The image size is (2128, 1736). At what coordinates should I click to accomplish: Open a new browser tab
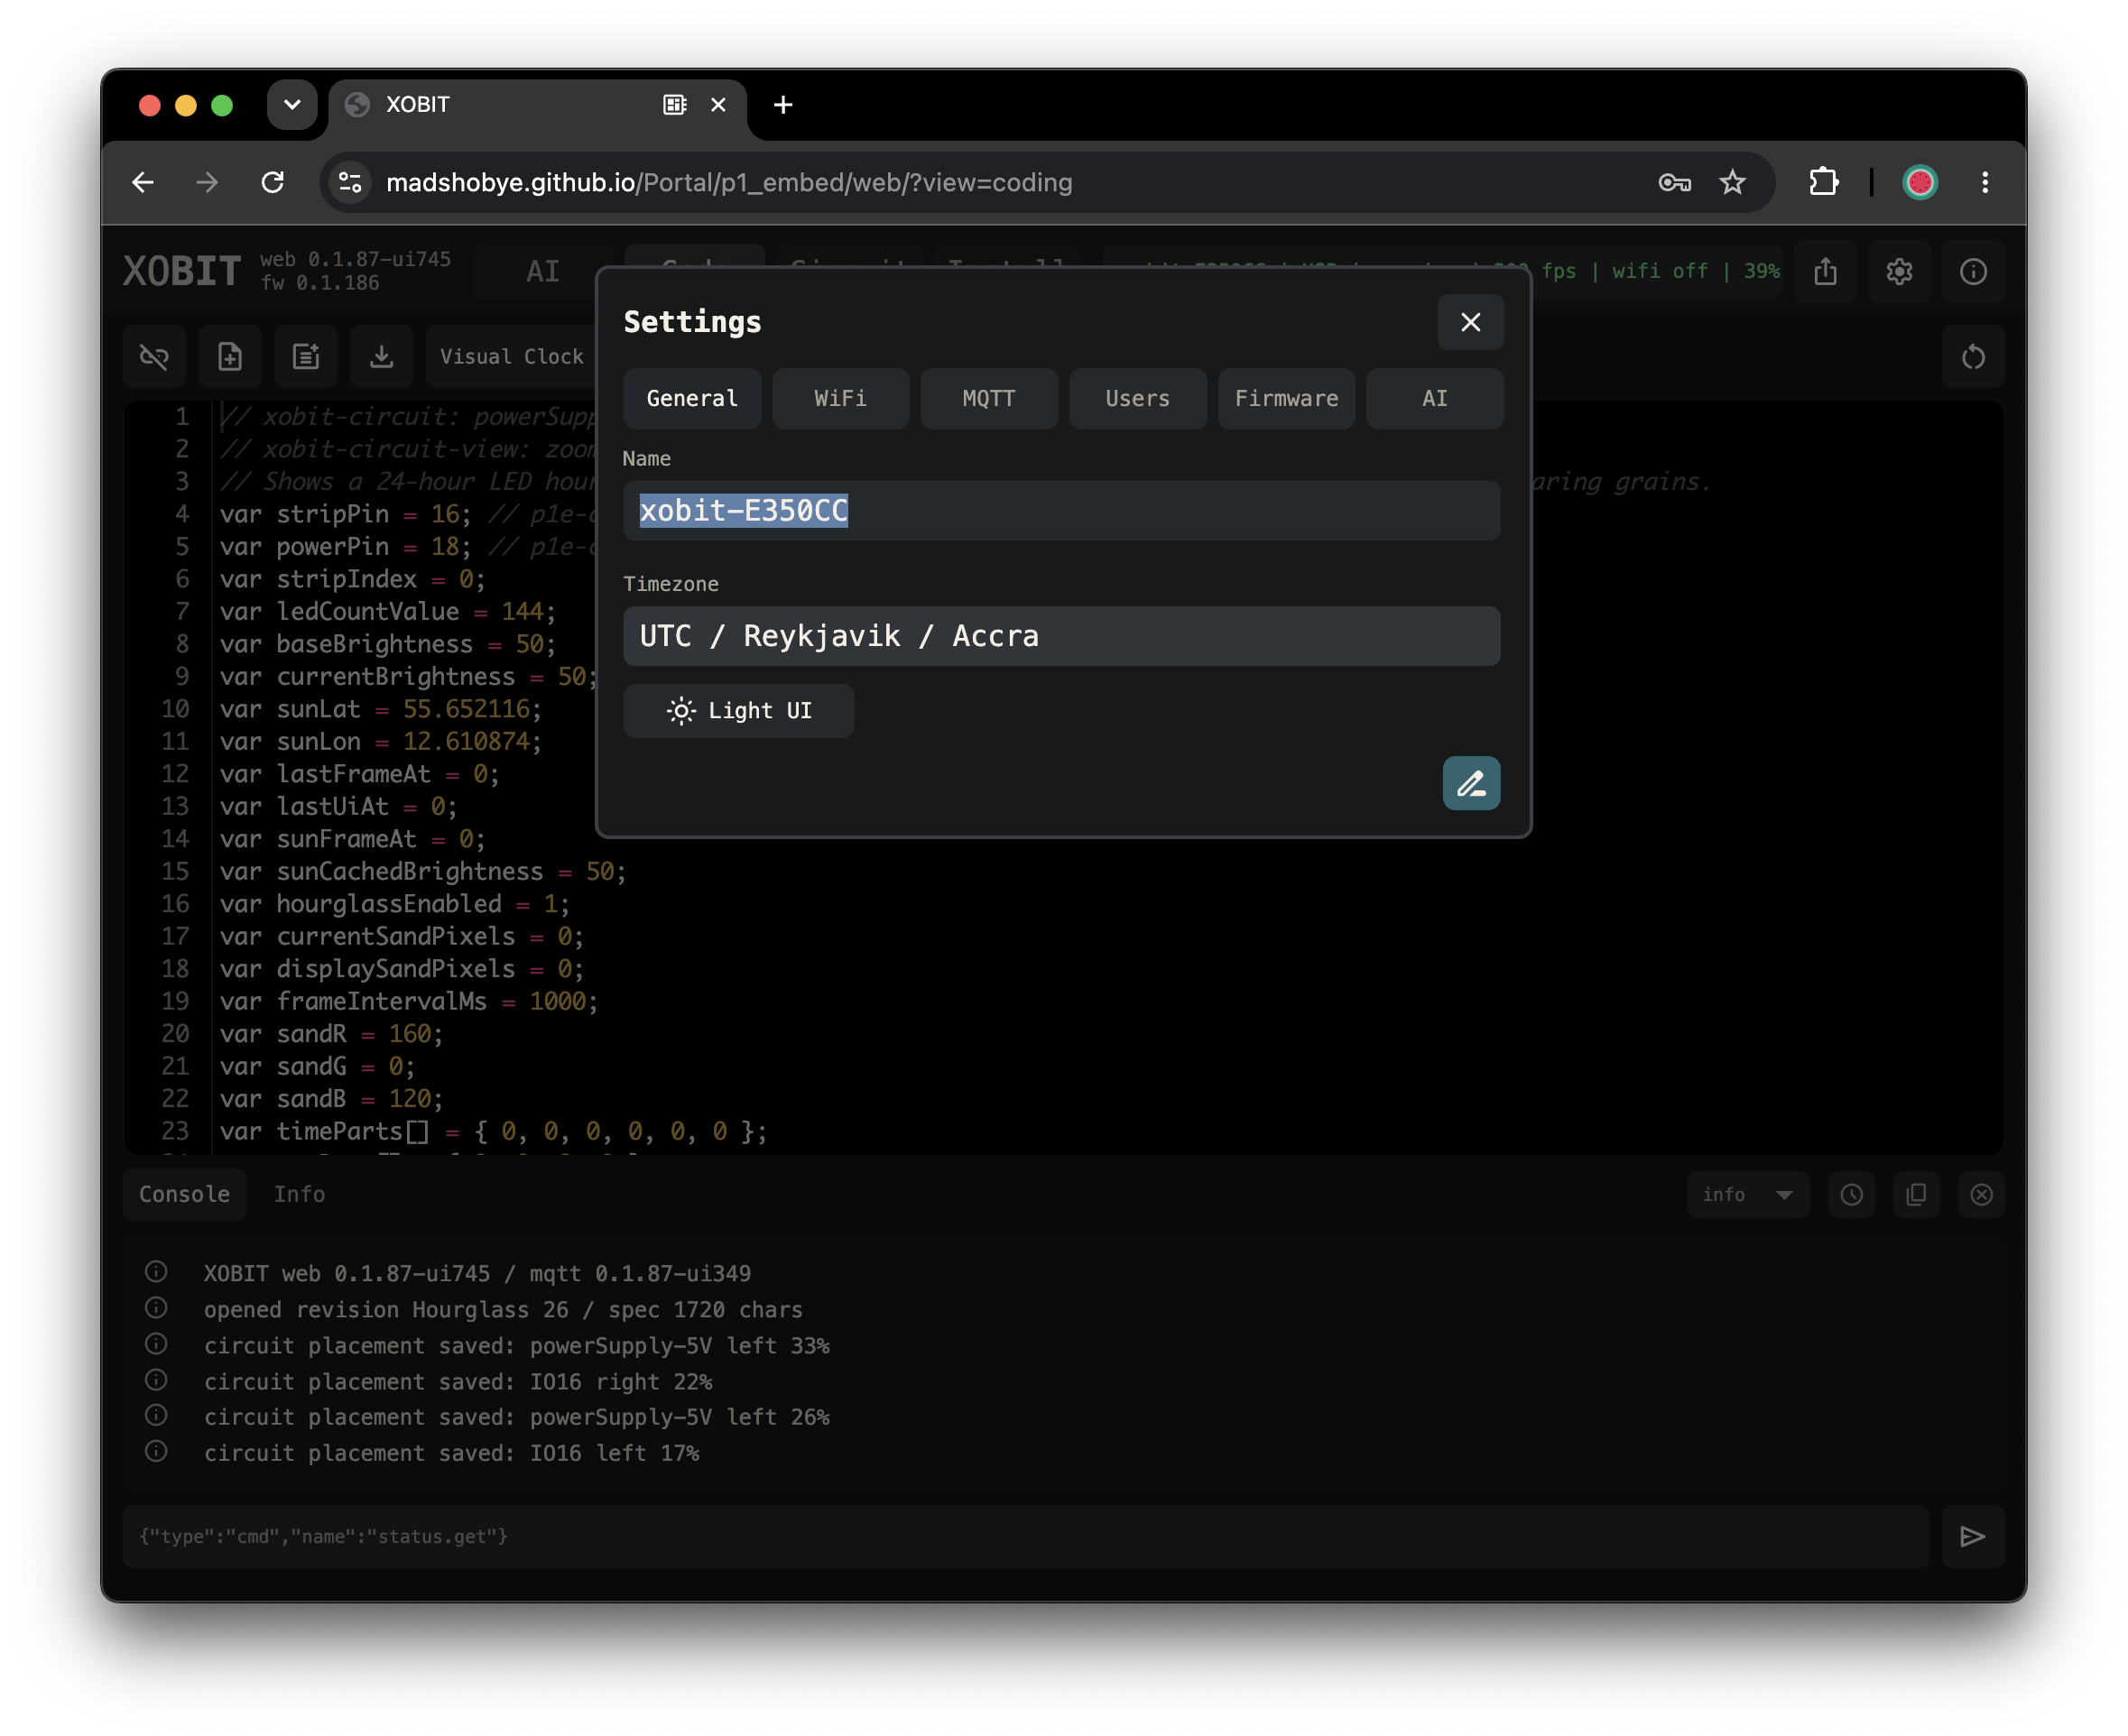(x=783, y=104)
